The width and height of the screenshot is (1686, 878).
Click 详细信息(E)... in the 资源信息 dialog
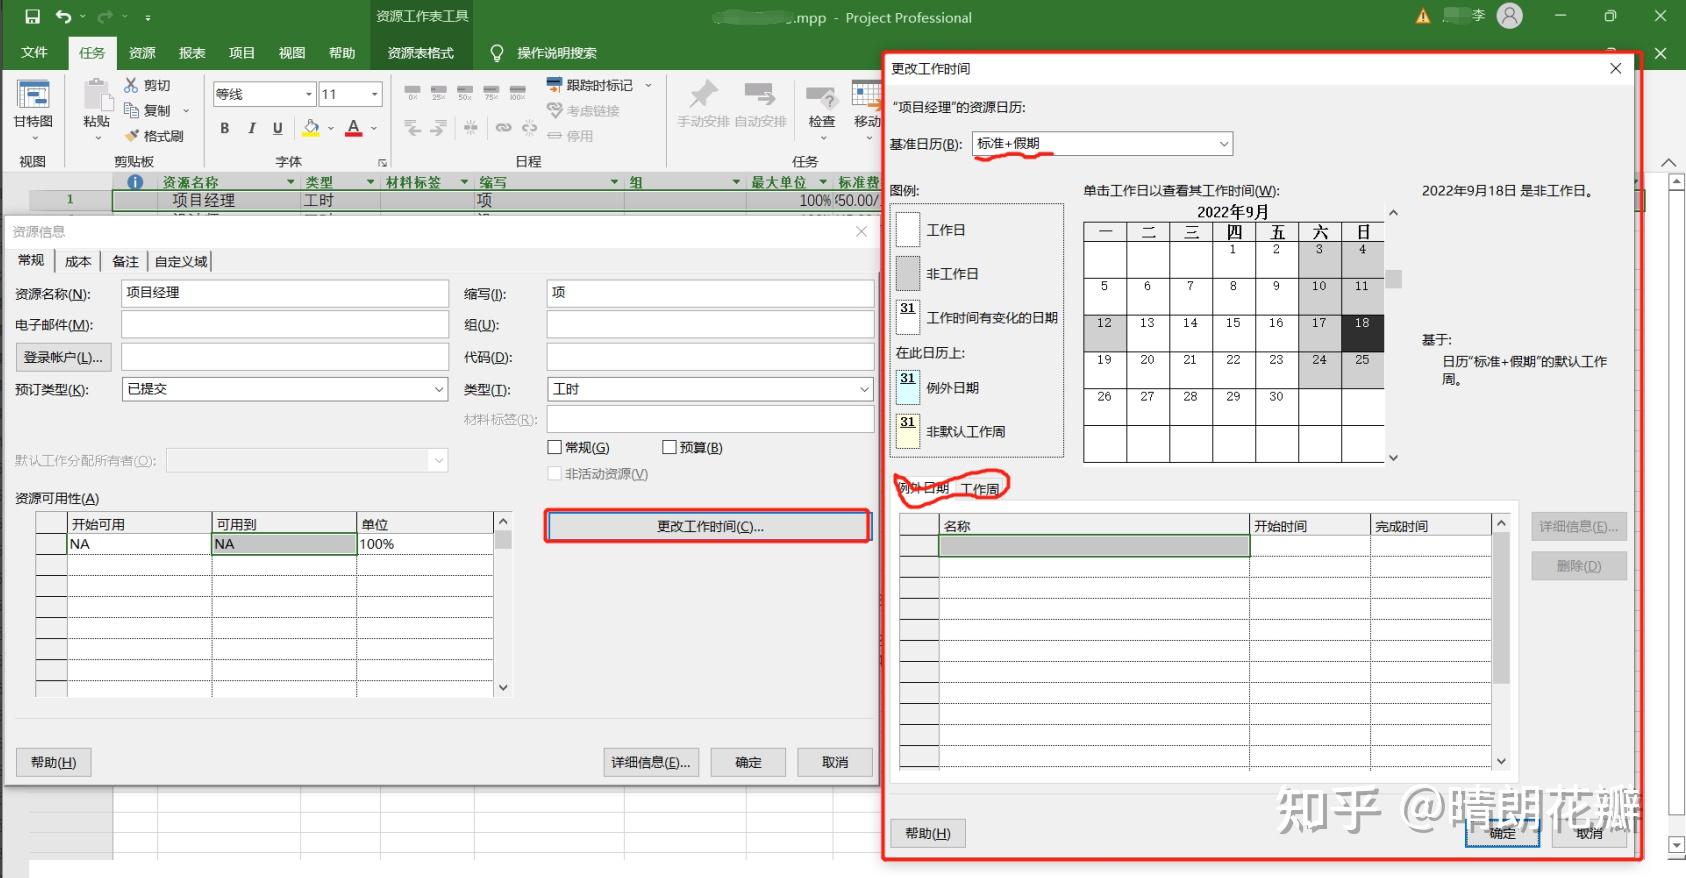[651, 762]
